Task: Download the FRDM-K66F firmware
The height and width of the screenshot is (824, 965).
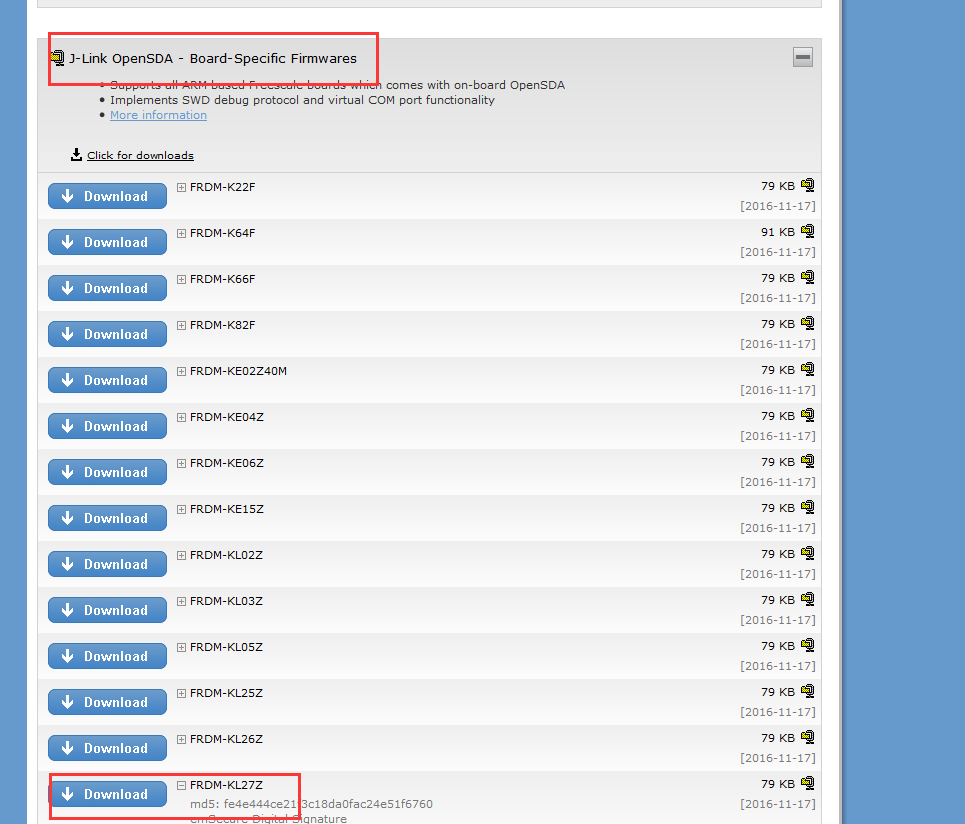Action: (x=107, y=288)
